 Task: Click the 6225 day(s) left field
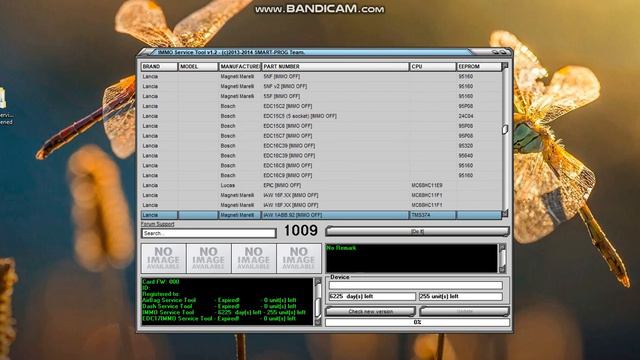coord(372,297)
